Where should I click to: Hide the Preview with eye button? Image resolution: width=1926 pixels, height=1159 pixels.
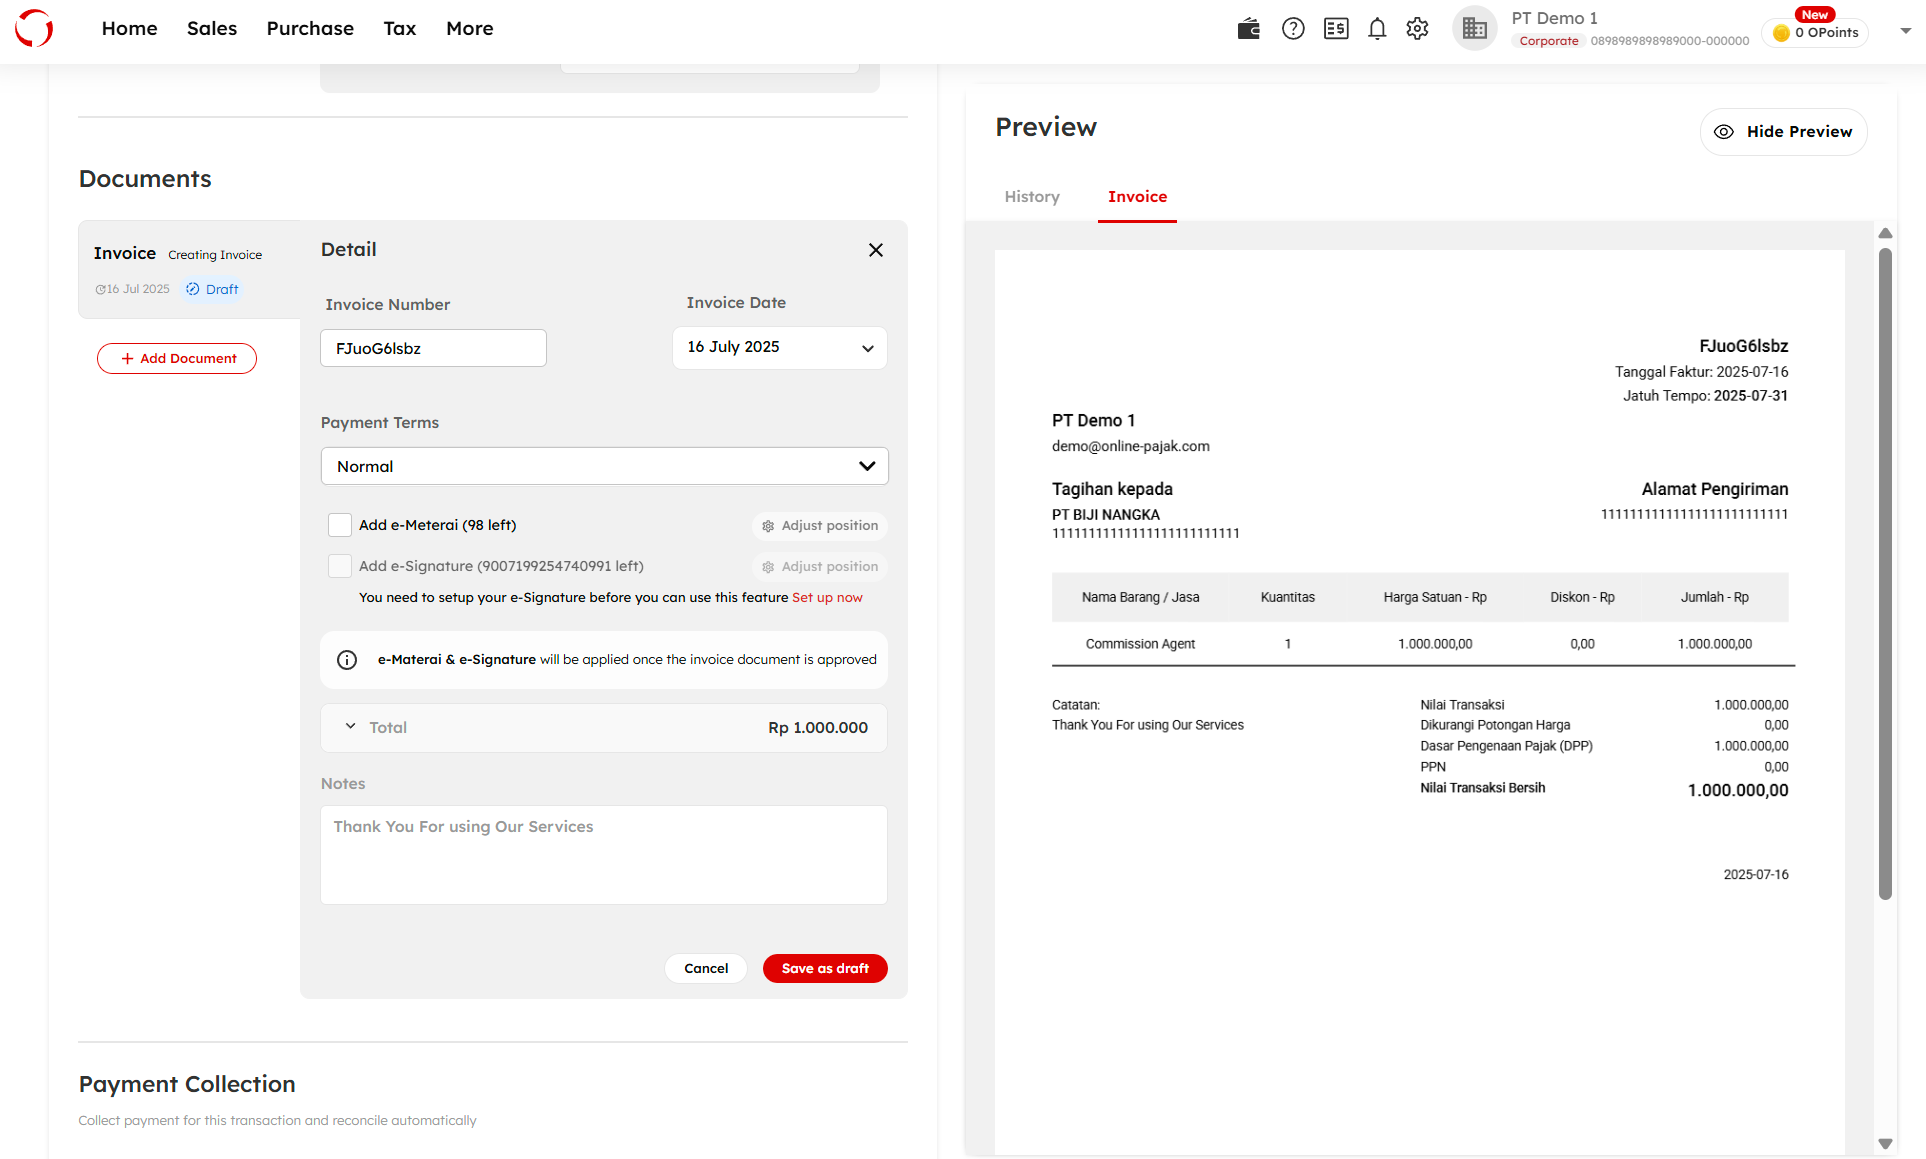(1783, 132)
